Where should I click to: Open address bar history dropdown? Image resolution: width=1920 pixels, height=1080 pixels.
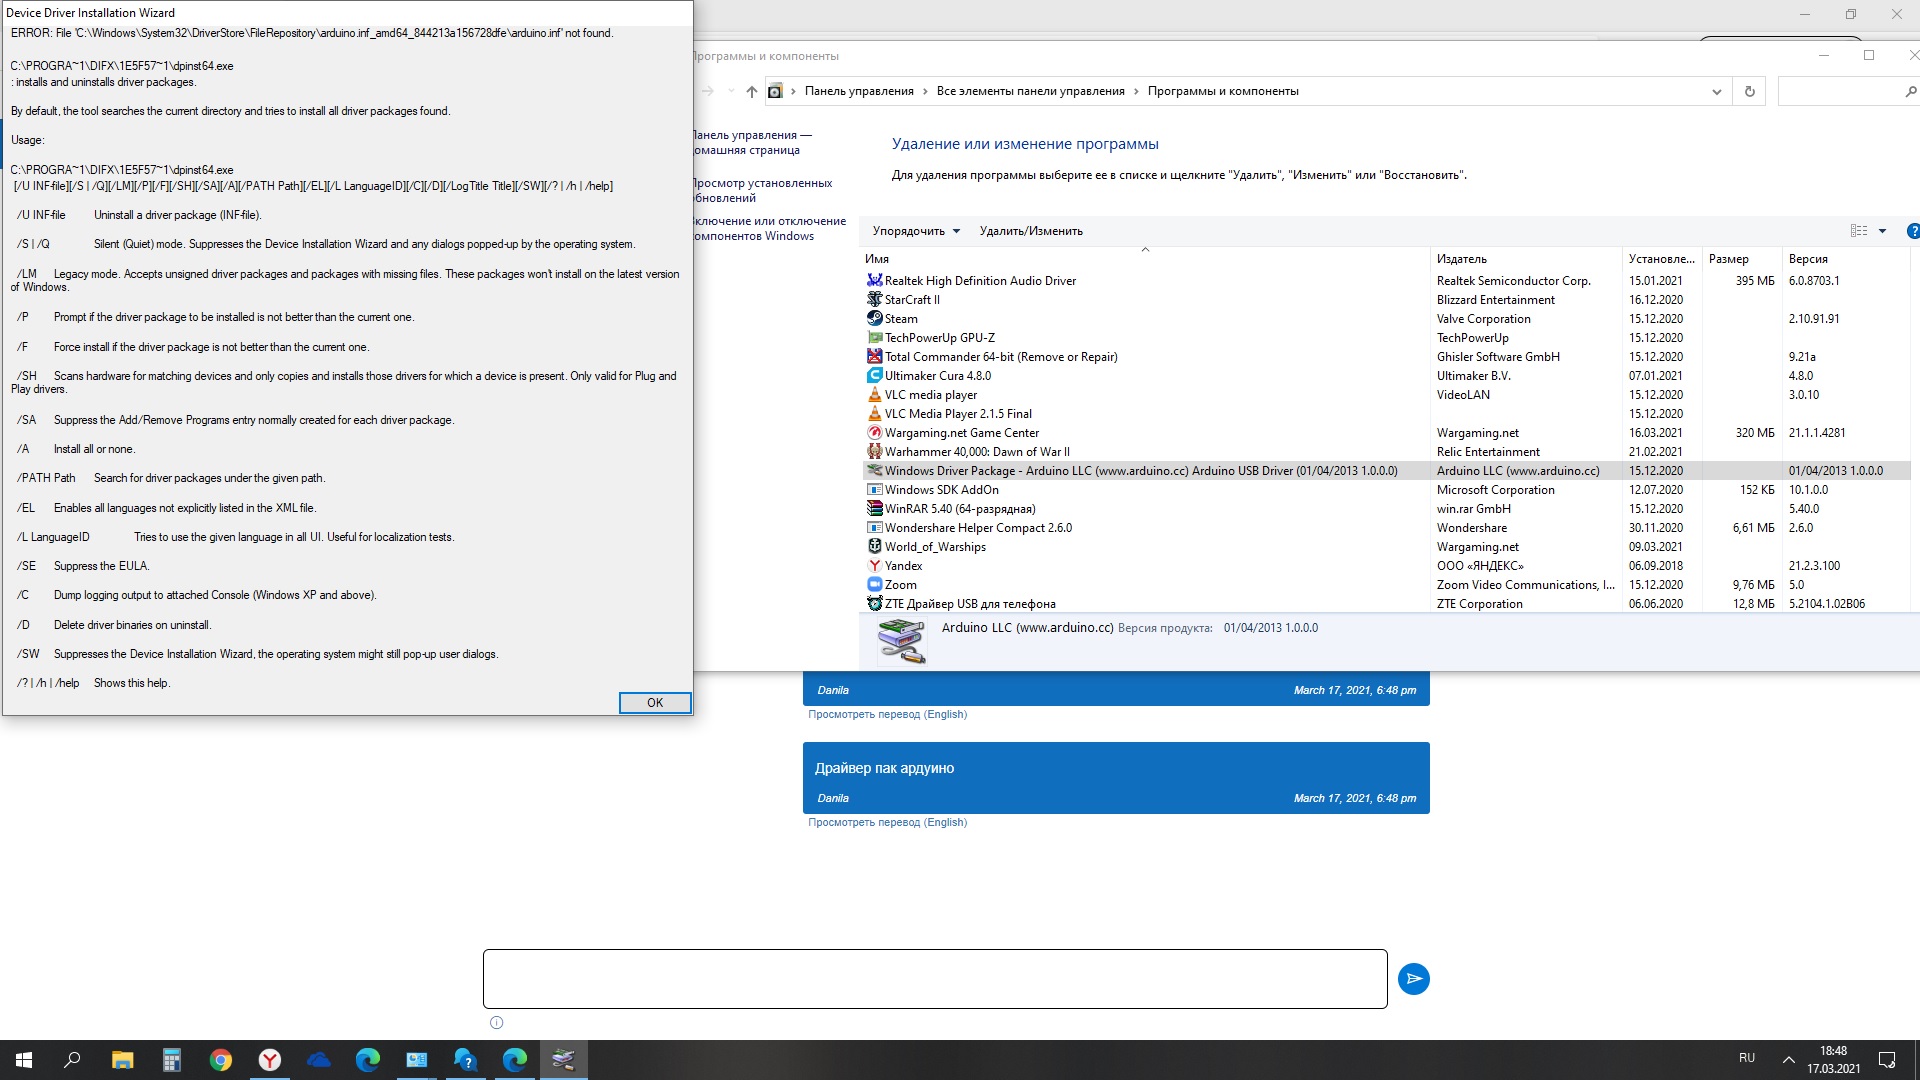[1716, 91]
